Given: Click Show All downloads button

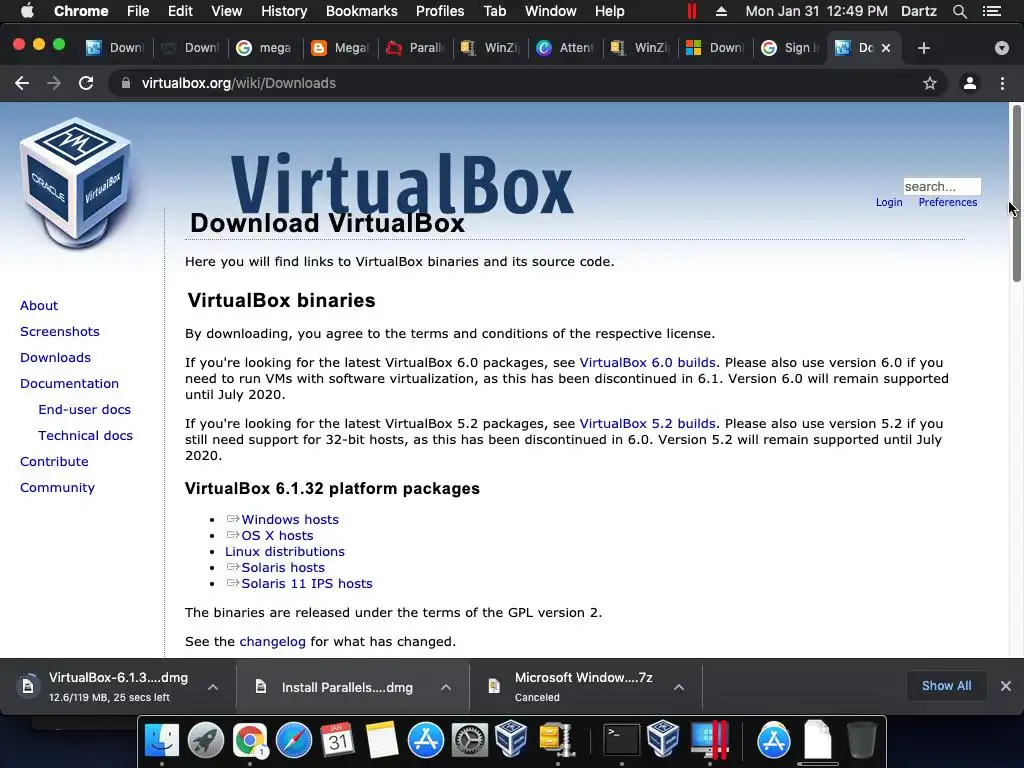Looking at the screenshot, I should click(946, 686).
